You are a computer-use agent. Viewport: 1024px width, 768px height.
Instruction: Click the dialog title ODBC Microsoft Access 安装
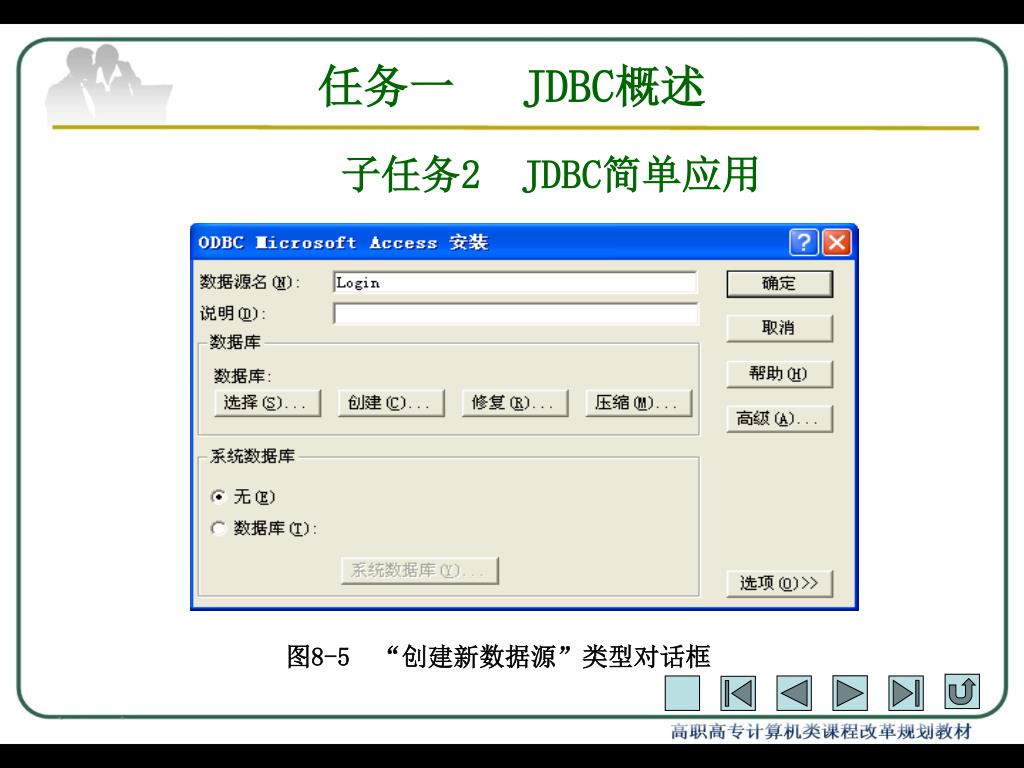pyautogui.click(x=343, y=242)
